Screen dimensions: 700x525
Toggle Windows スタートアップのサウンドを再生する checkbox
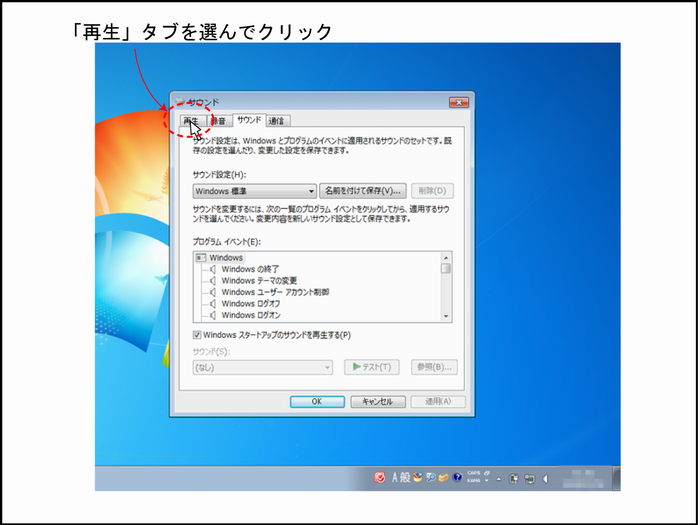(x=197, y=335)
